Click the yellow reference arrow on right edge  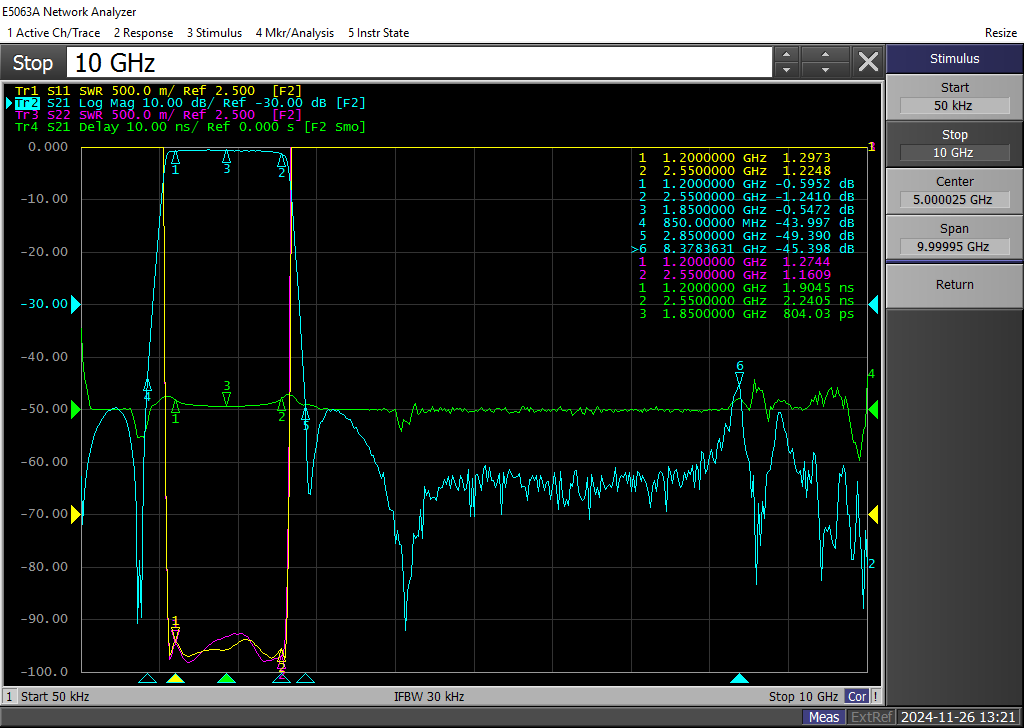coord(874,514)
